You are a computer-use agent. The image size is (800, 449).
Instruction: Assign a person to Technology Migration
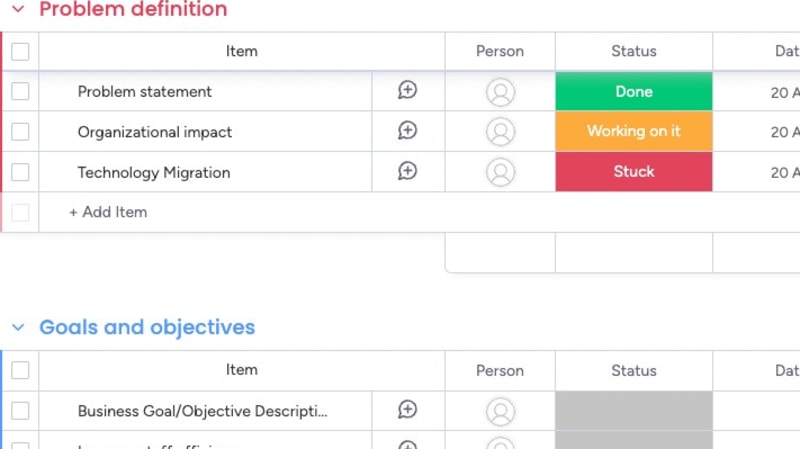[500, 172]
